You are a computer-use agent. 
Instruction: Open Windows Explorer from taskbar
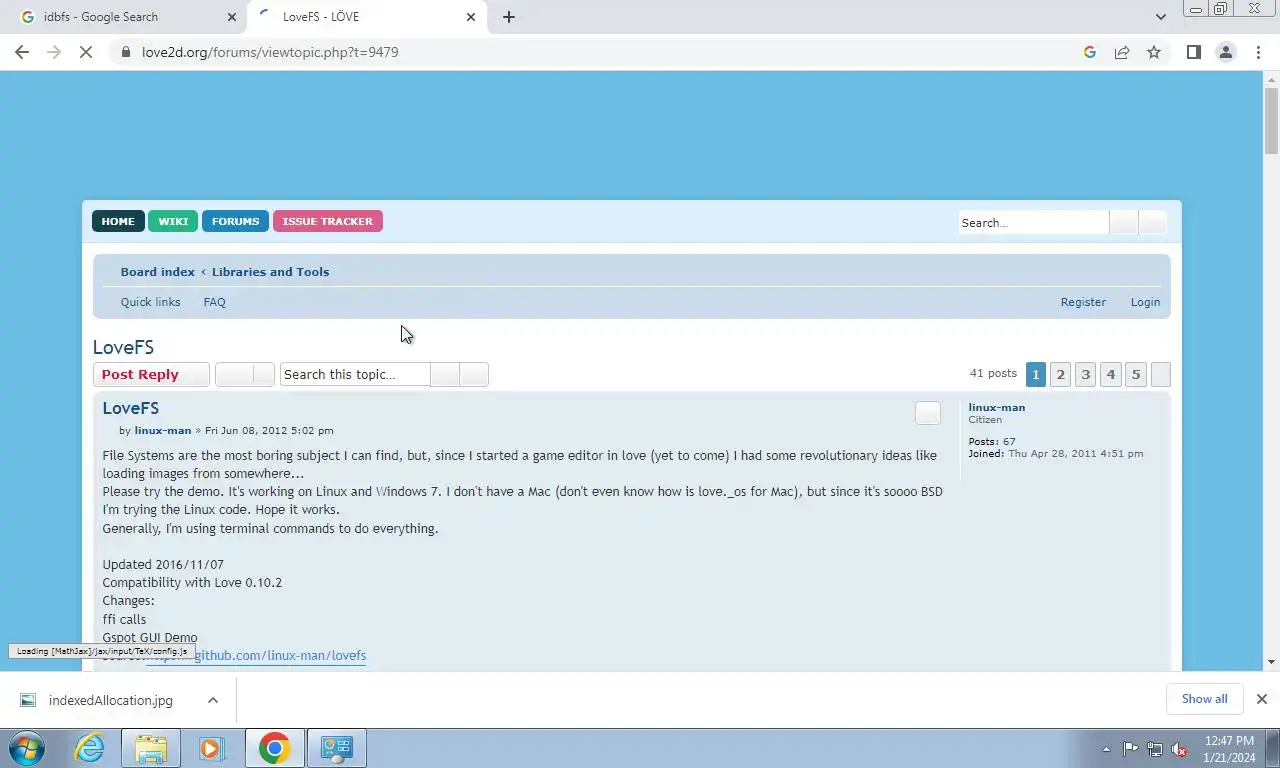coord(151,748)
